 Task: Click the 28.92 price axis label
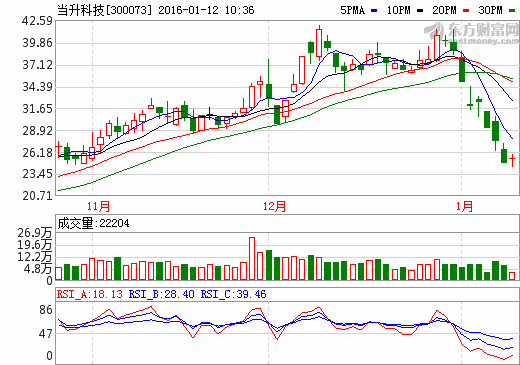(37, 131)
